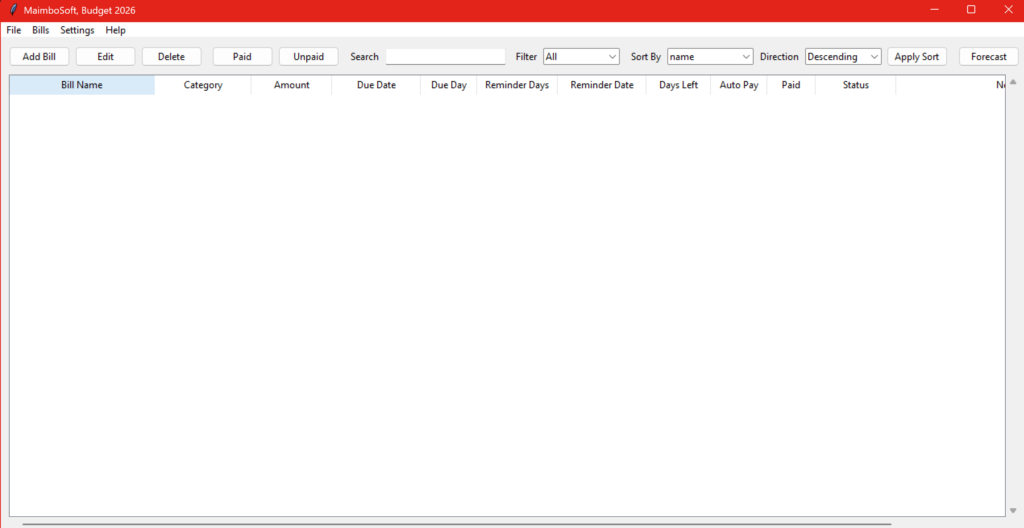Open the Forecast view
This screenshot has width=1024, height=528.
click(988, 57)
